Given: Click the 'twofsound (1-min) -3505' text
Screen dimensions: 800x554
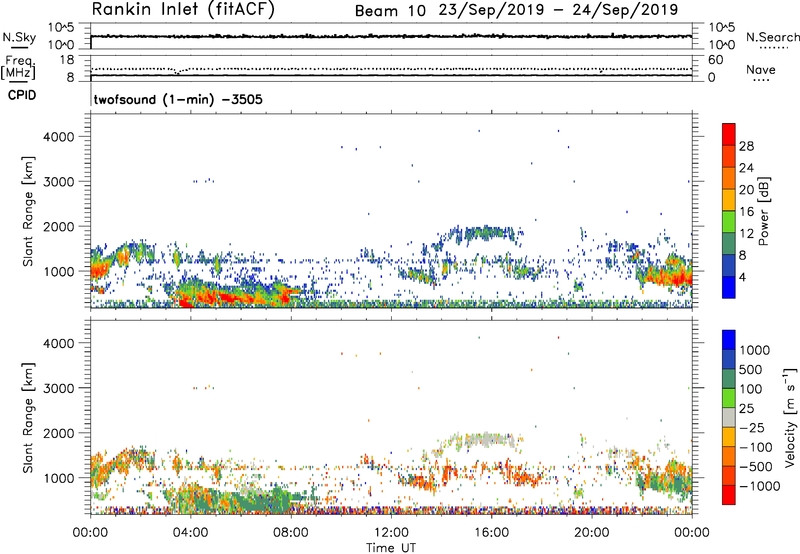Looking at the screenshot, I should click(178, 99).
